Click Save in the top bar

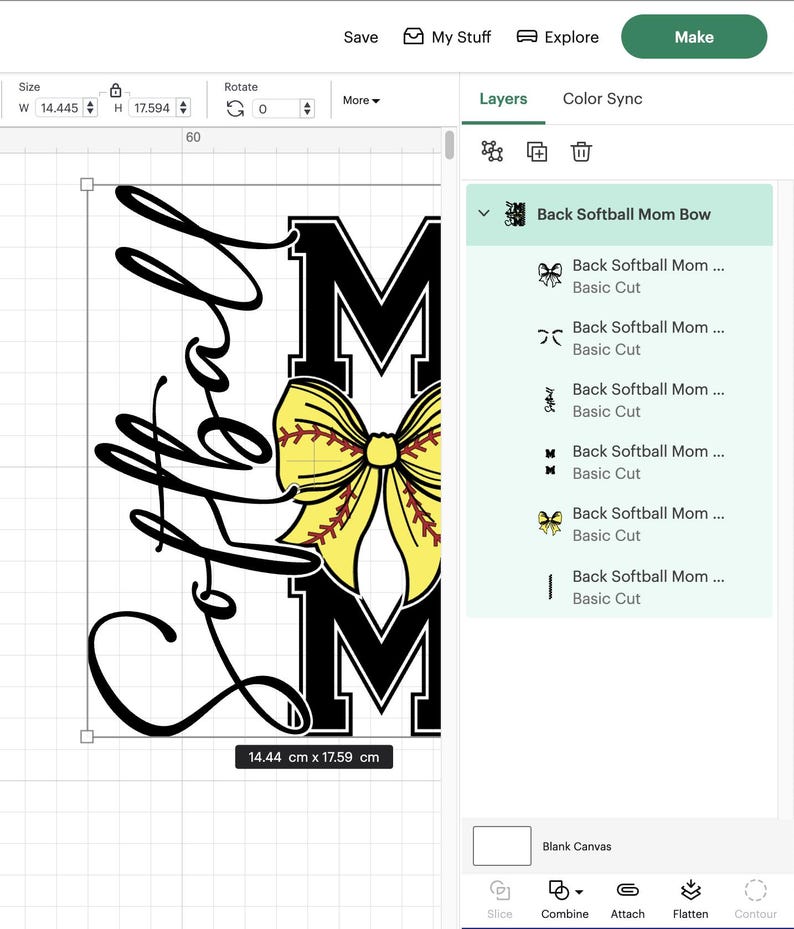(360, 37)
